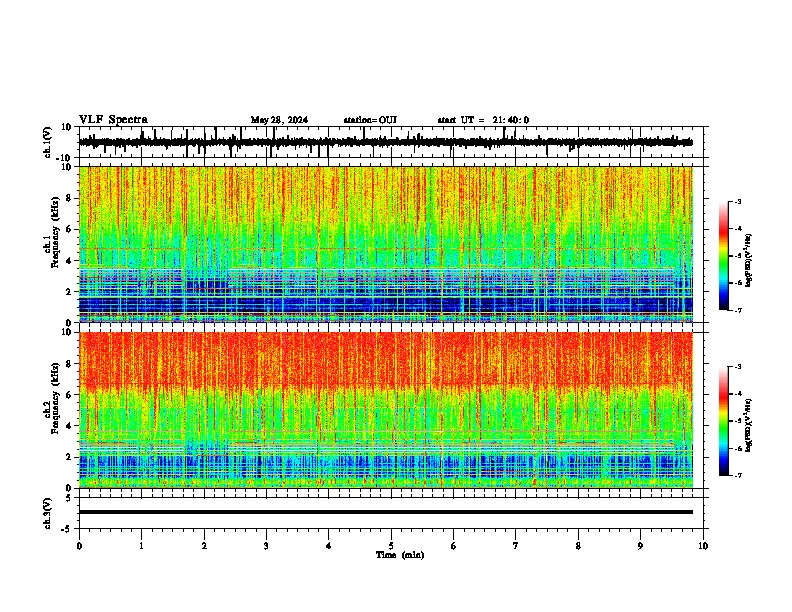Click the ch.1 color bar log(PSD) unit label
Viewport: 792px width, 612px height.
tap(749, 260)
